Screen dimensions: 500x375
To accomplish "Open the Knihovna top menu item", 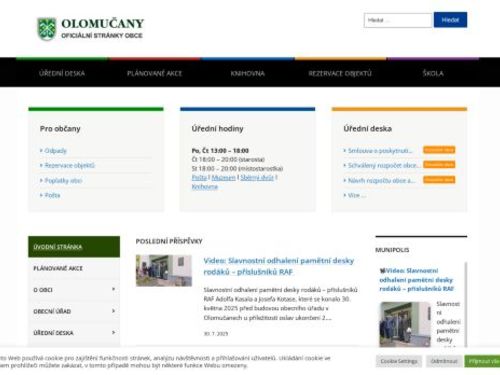I will [x=248, y=73].
